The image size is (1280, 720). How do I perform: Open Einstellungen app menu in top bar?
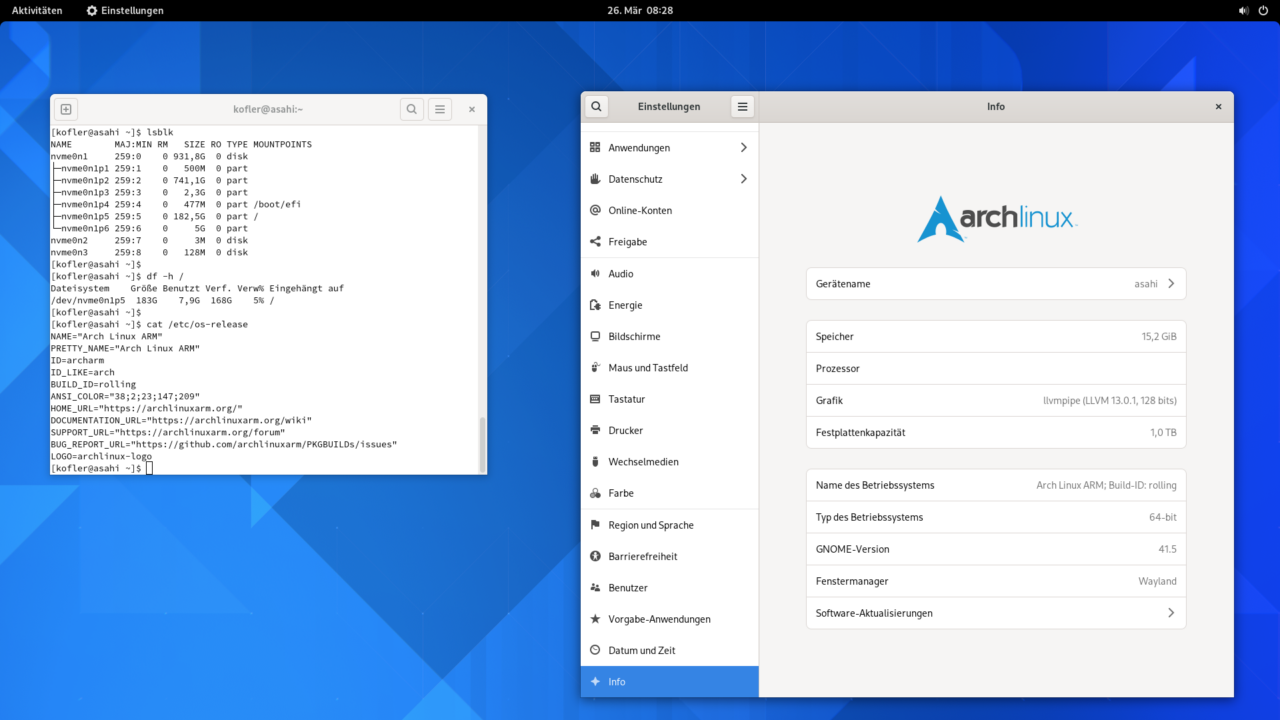pos(125,10)
